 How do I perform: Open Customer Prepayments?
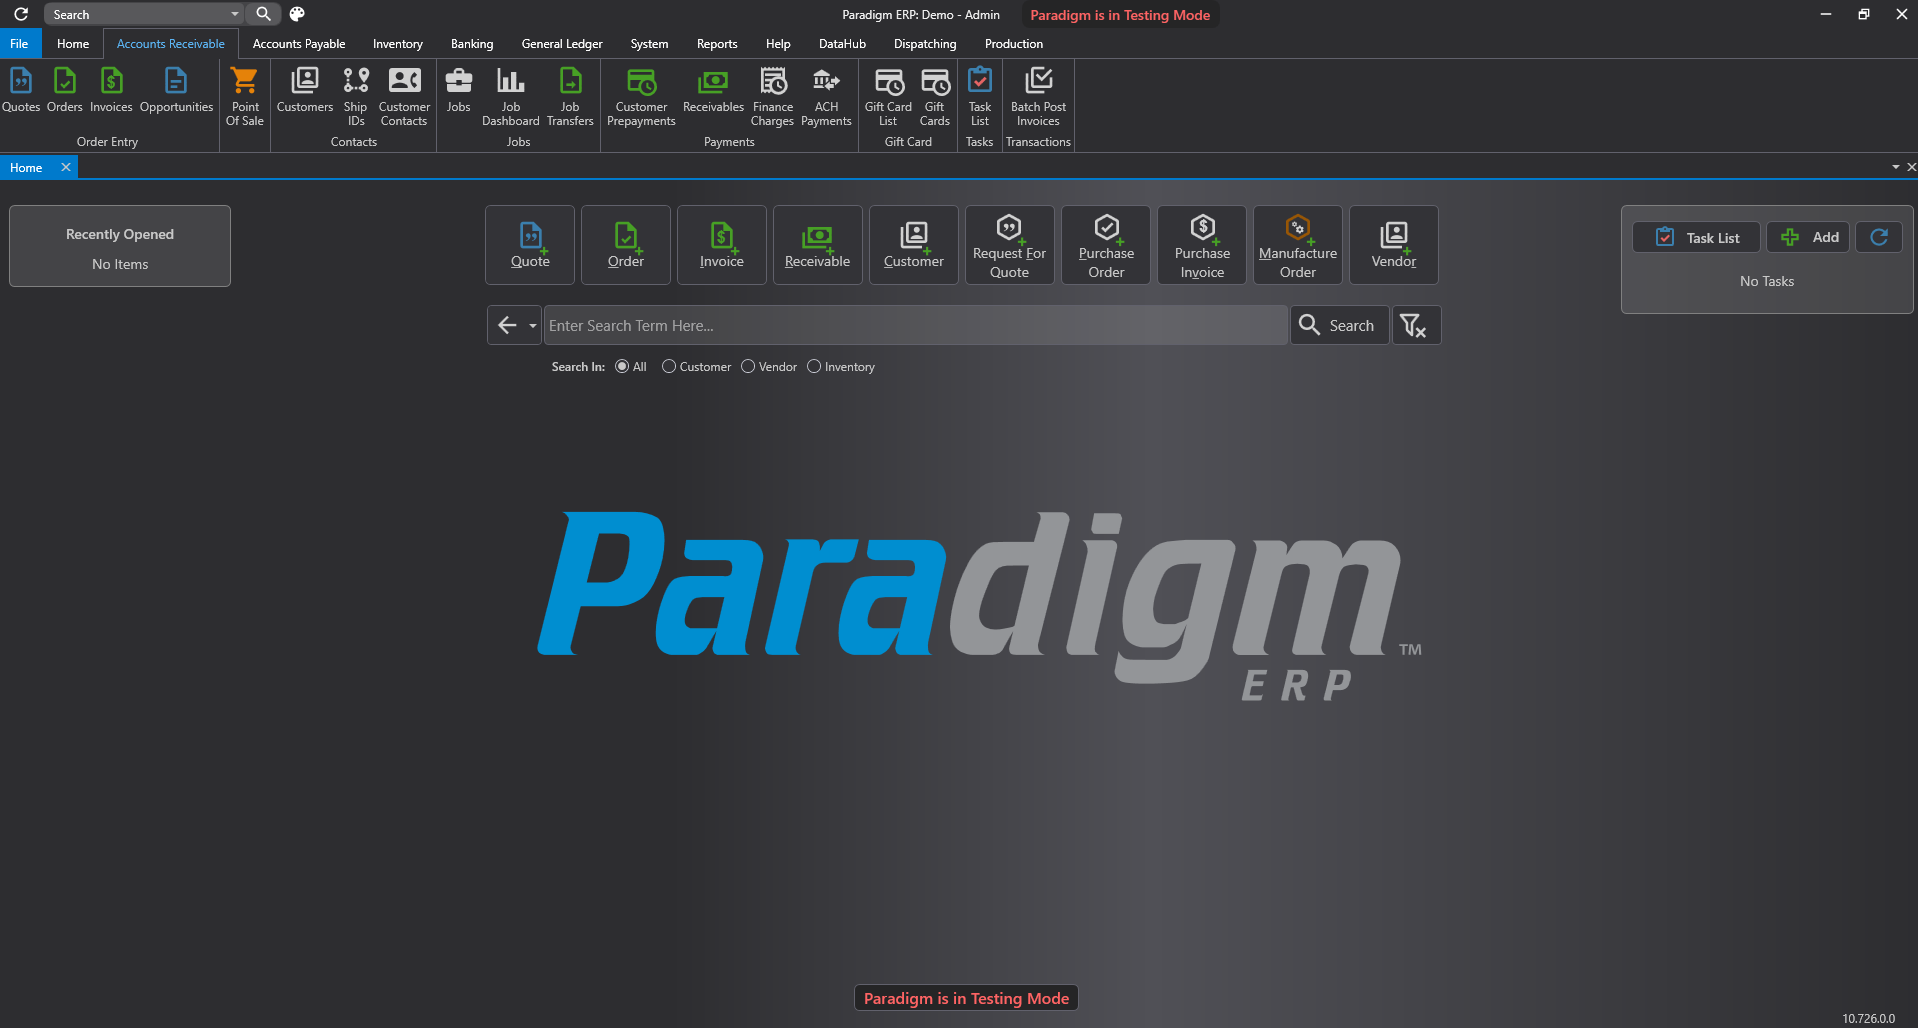(x=641, y=96)
